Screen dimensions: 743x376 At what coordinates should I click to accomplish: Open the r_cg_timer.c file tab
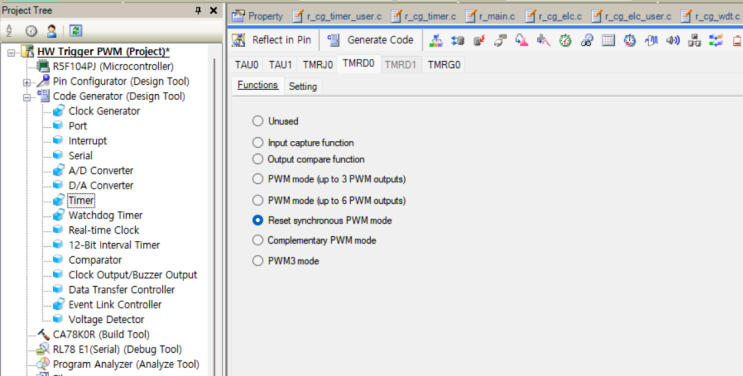(x=424, y=16)
